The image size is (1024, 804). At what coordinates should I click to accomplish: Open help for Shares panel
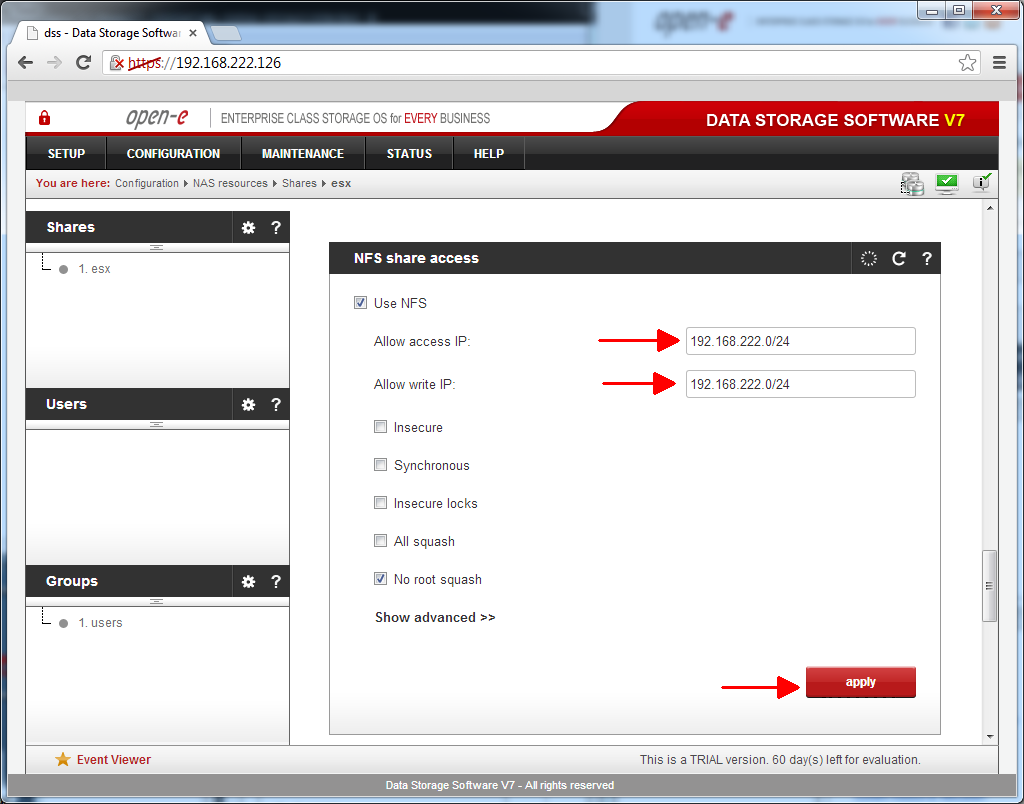coord(276,227)
